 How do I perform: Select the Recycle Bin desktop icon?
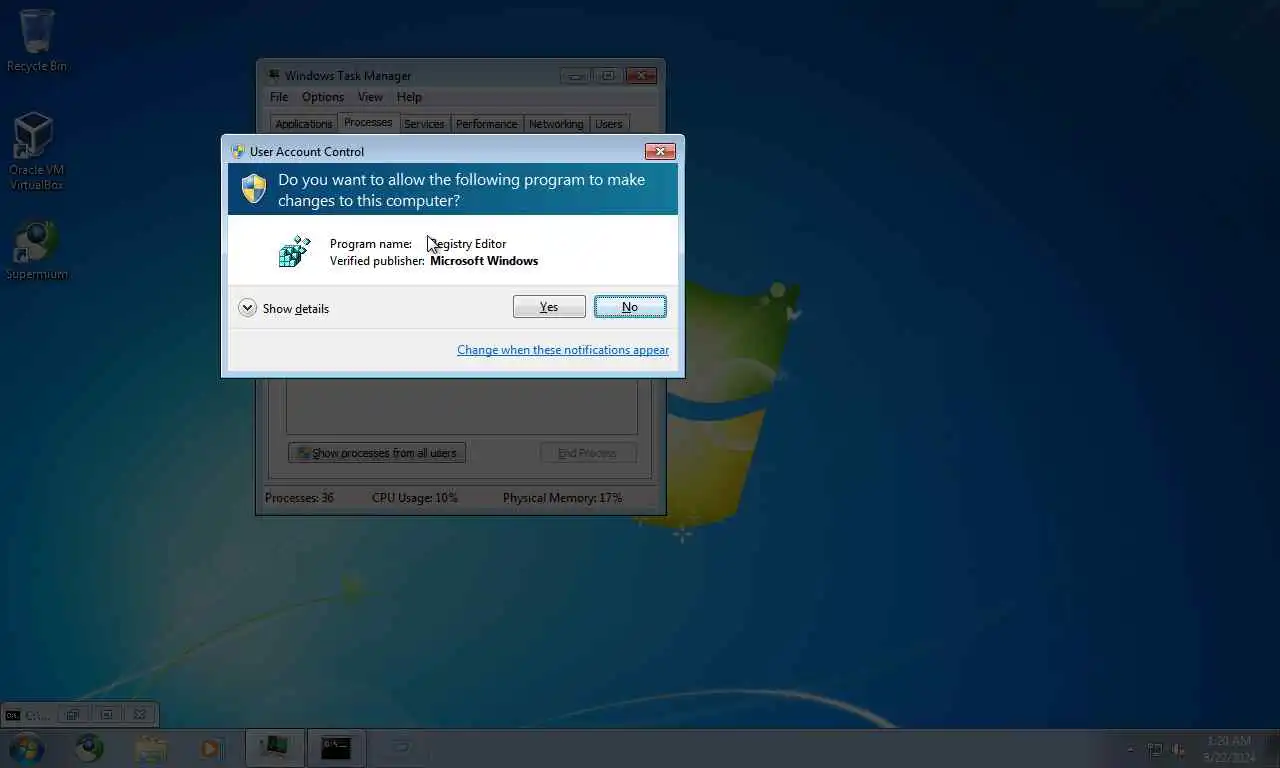37,41
